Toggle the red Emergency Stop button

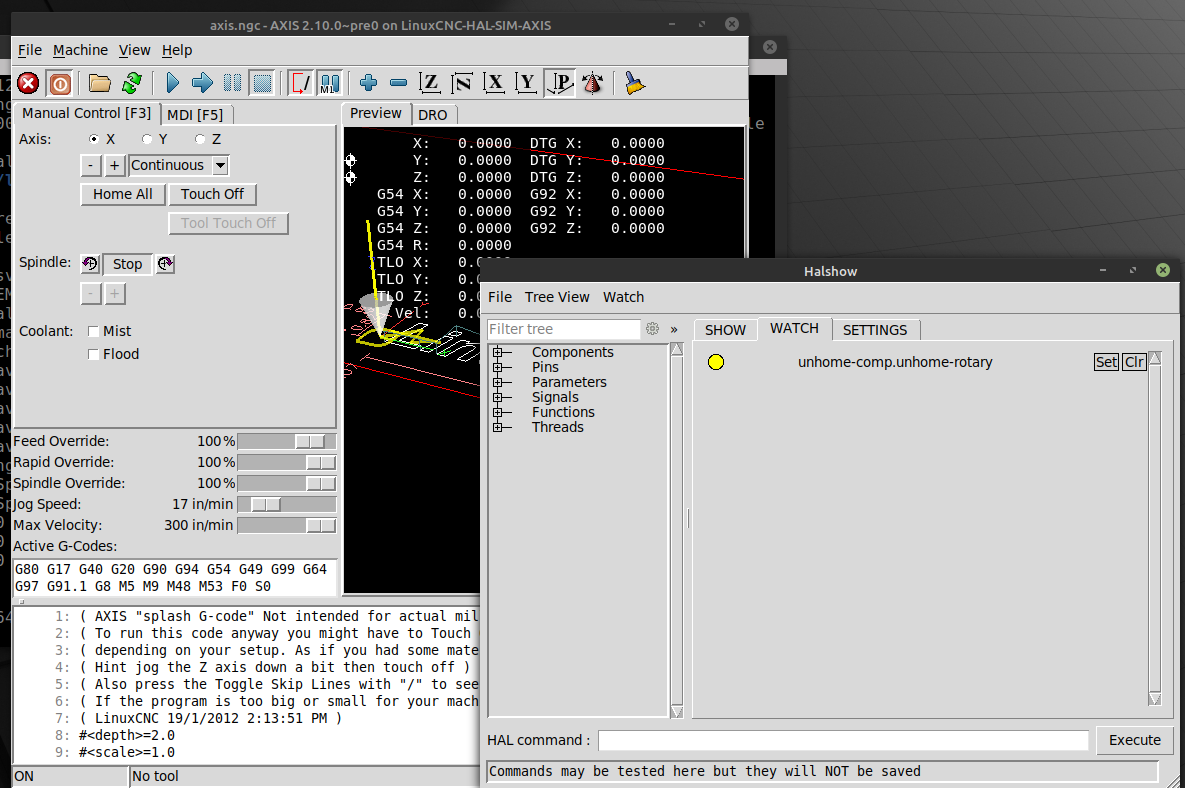click(x=28, y=83)
